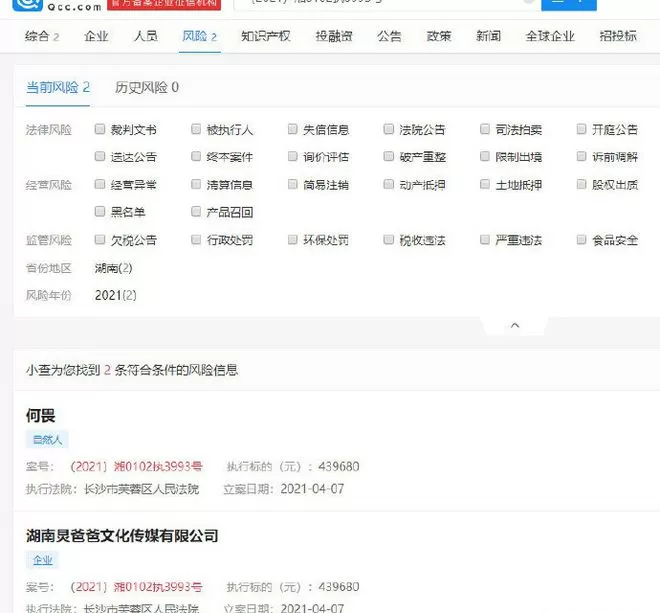Image resolution: width=660 pixels, height=613 pixels.
Task: Enable the 股权出质 filter
Action: point(581,184)
